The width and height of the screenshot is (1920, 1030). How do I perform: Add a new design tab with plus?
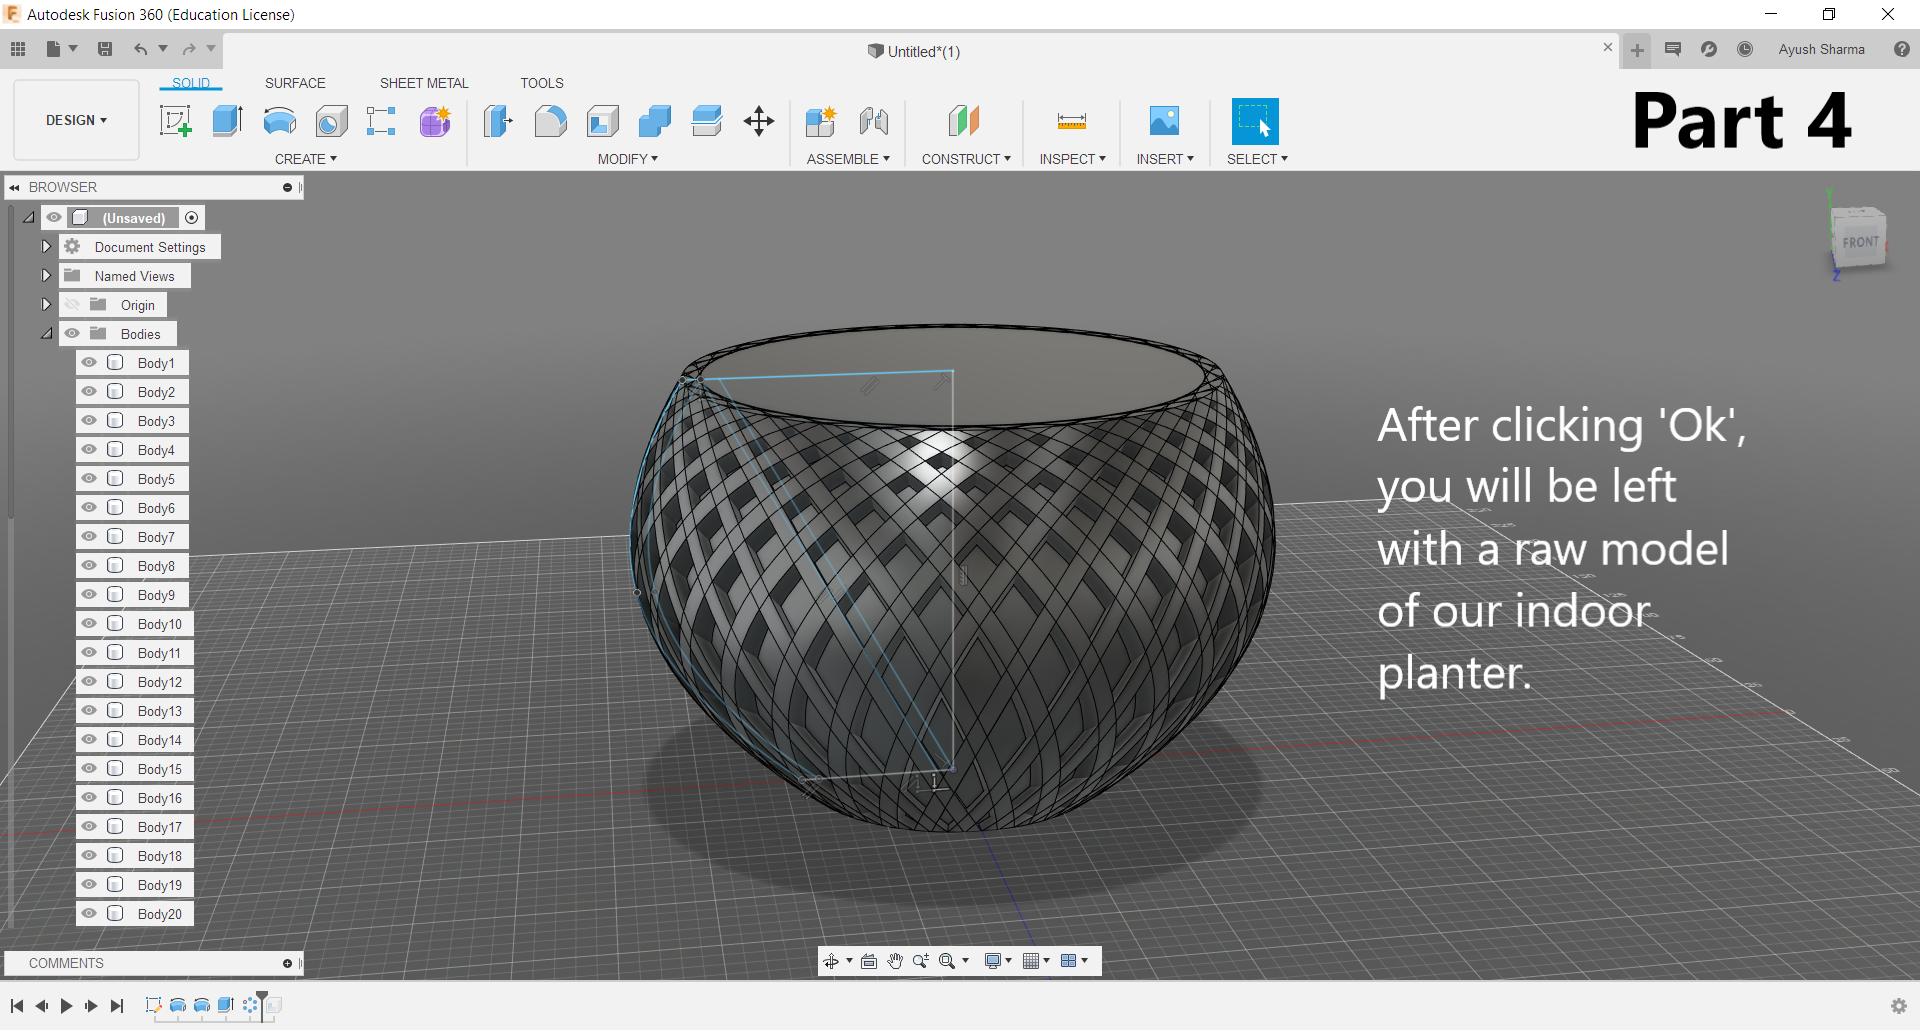[1637, 50]
